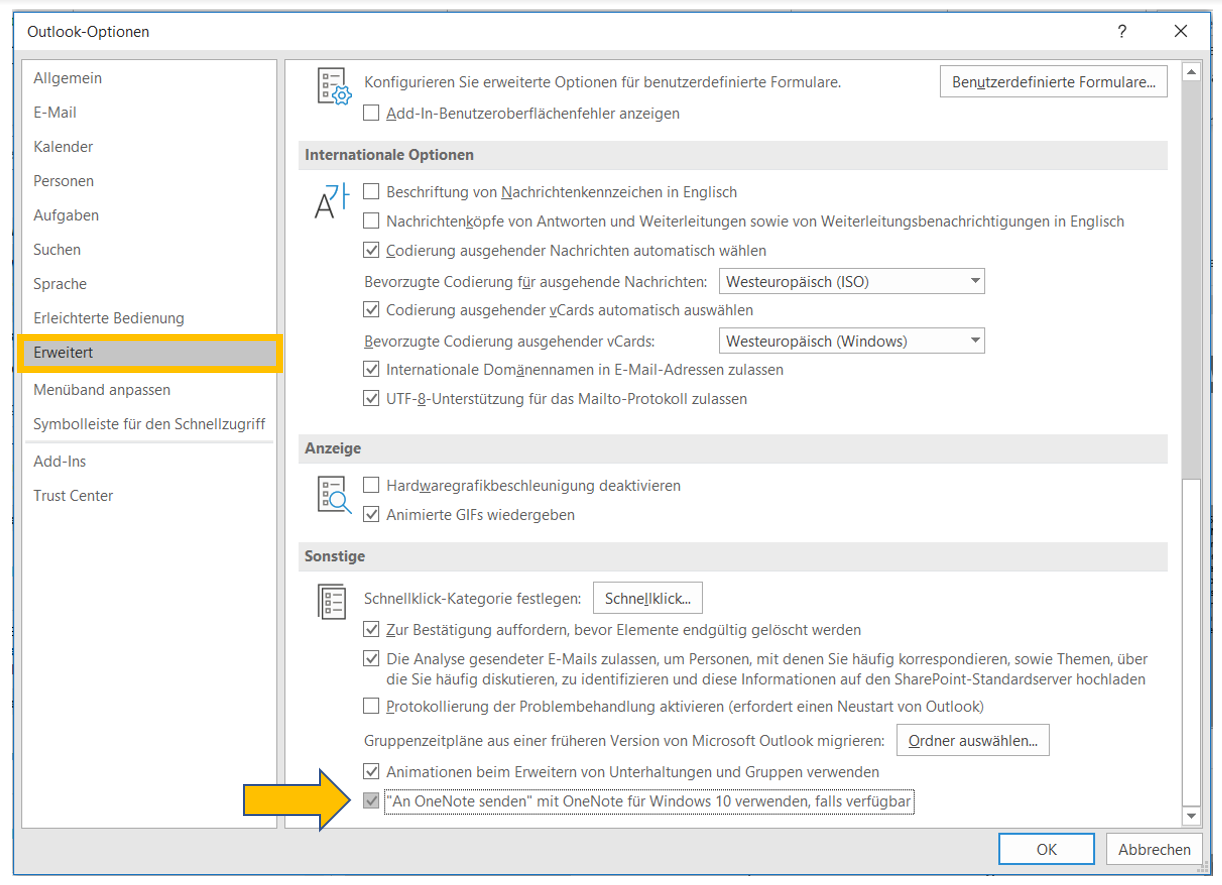Open Menüband anpassen page
Viewport: 1222px width, 885px height.
150,390
